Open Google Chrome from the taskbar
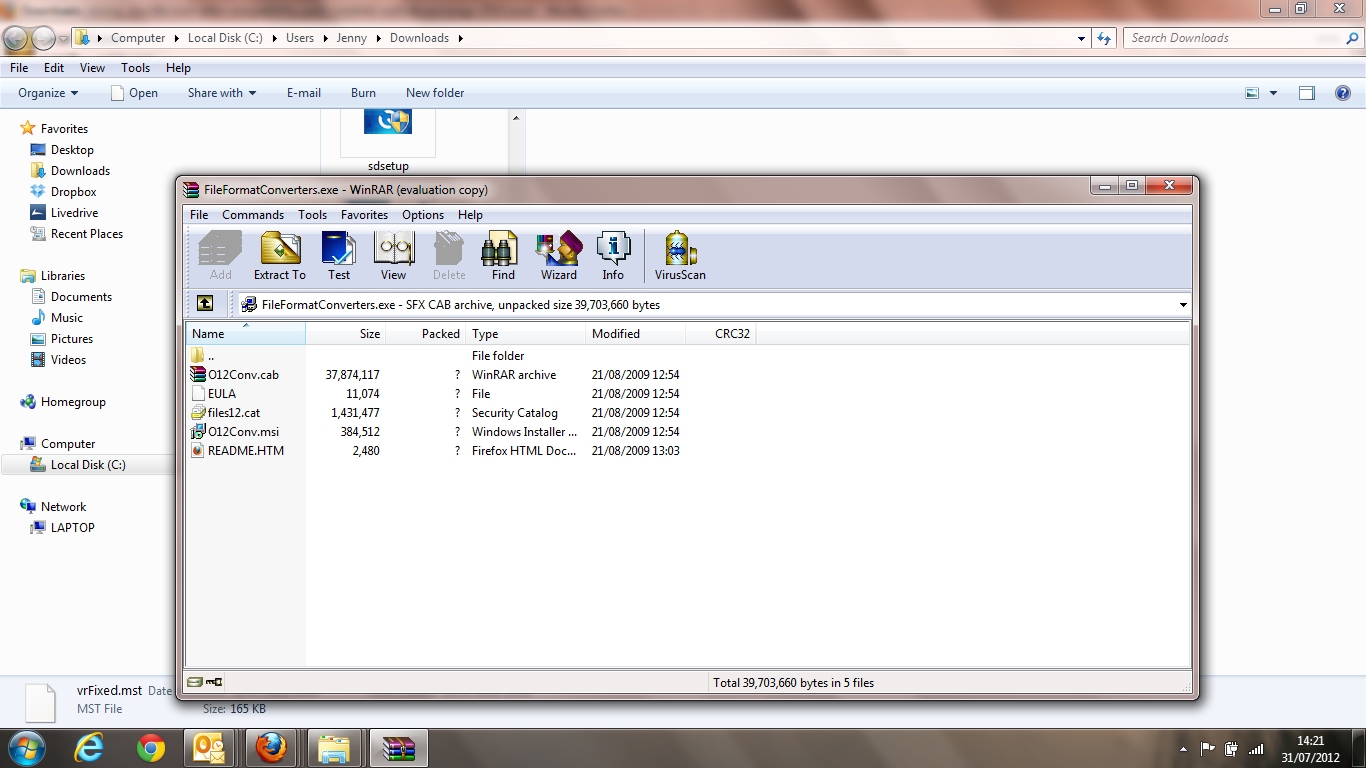The height and width of the screenshot is (768, 1366). [x=151, y=748]
